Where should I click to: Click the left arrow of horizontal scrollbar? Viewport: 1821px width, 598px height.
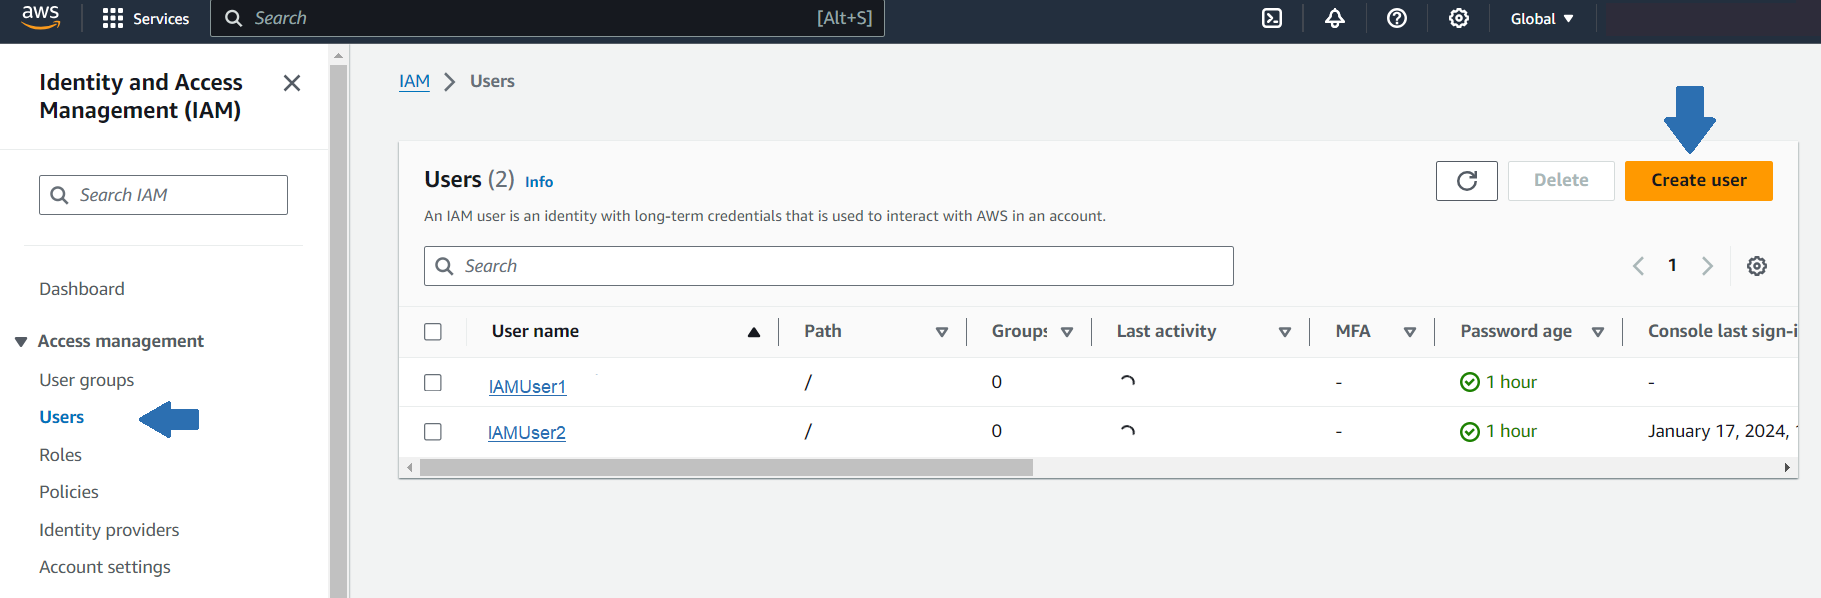click(409, 468)
